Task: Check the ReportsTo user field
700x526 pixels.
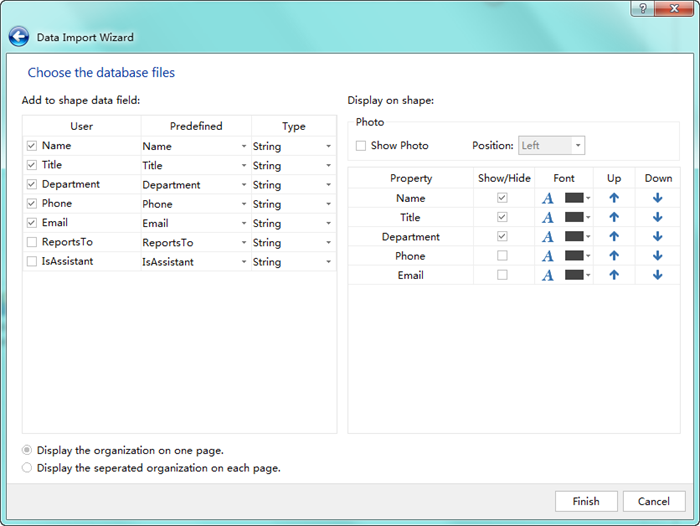Action: pyautogui.click(x=32, y=243)
